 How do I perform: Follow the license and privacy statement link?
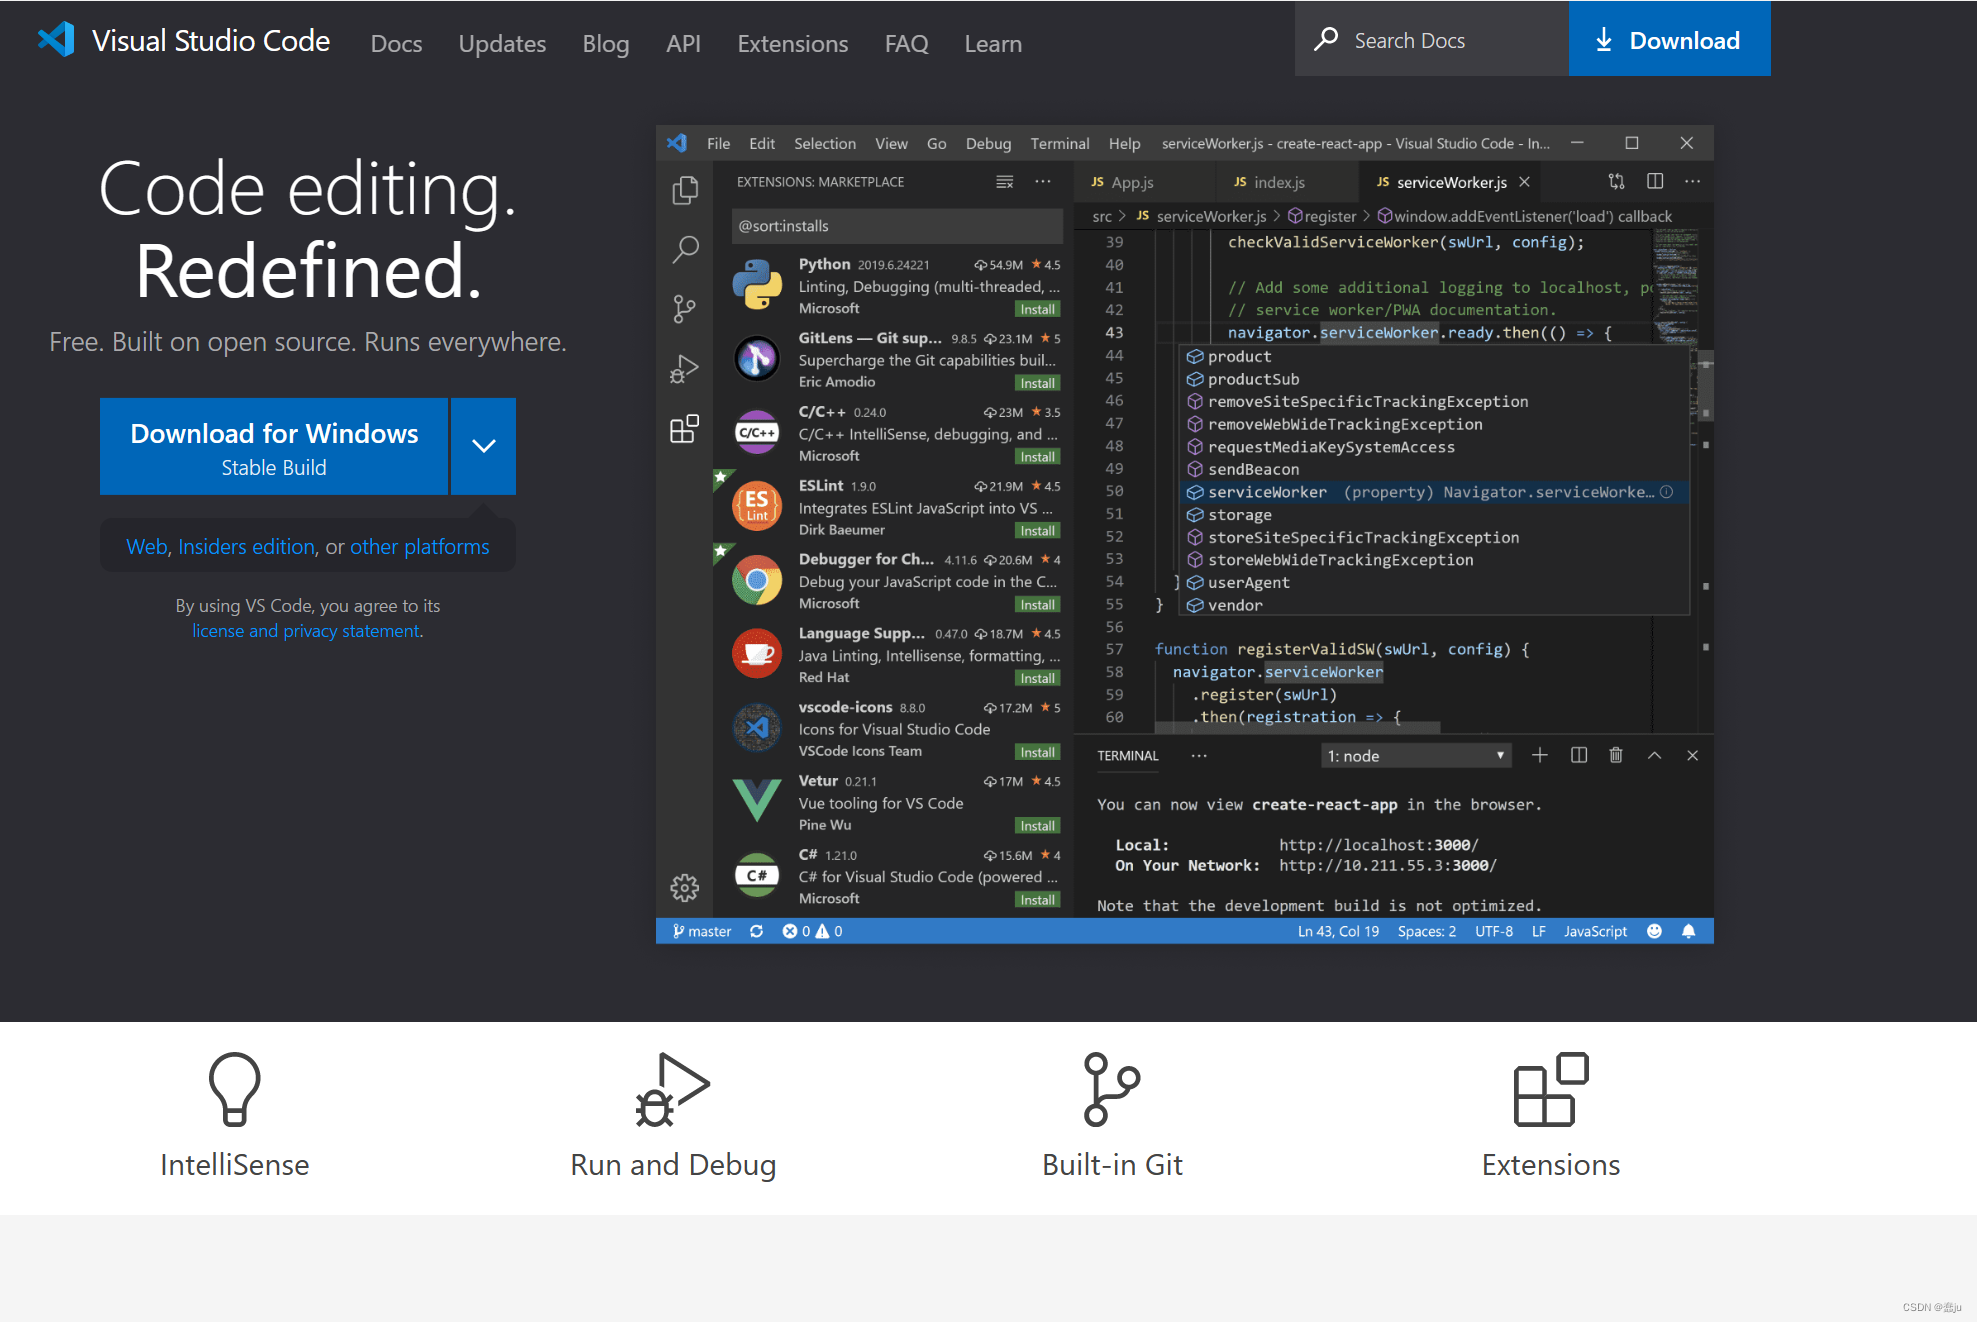(x=306, y=631)
